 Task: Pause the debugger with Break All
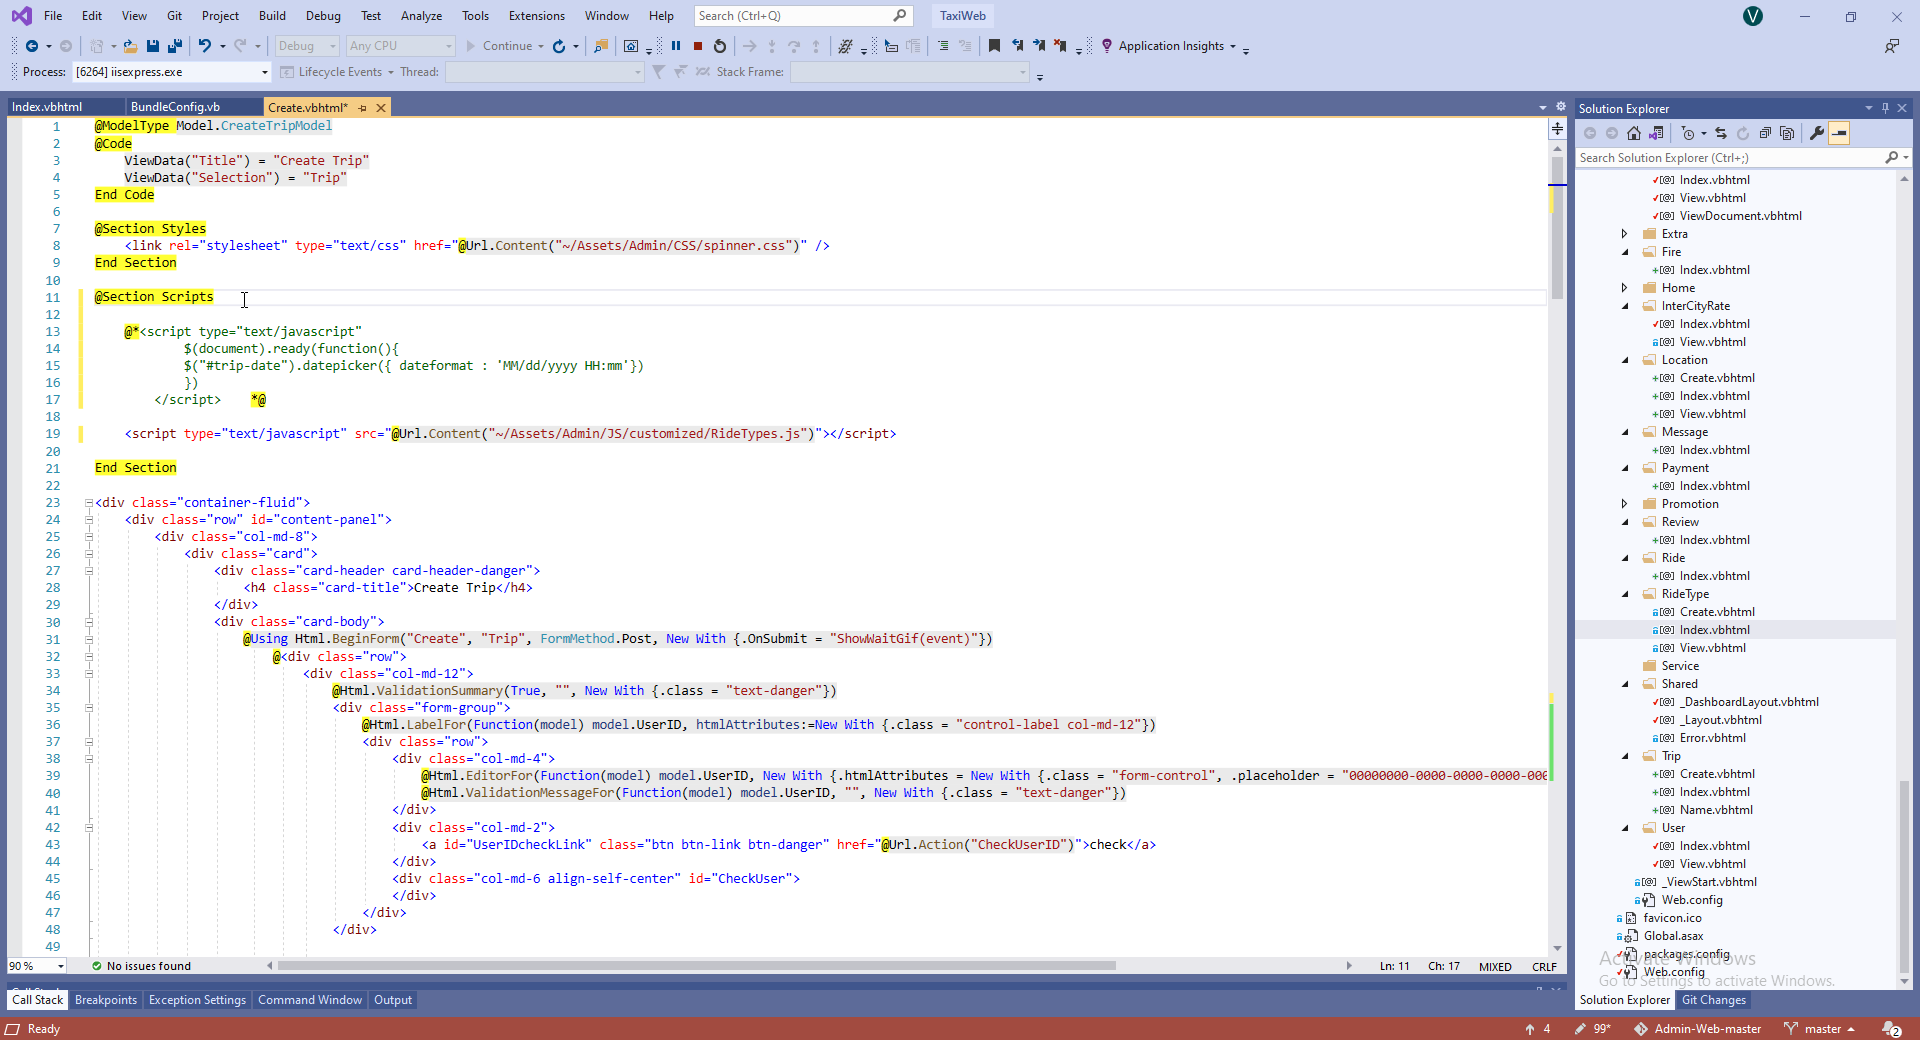676,46
